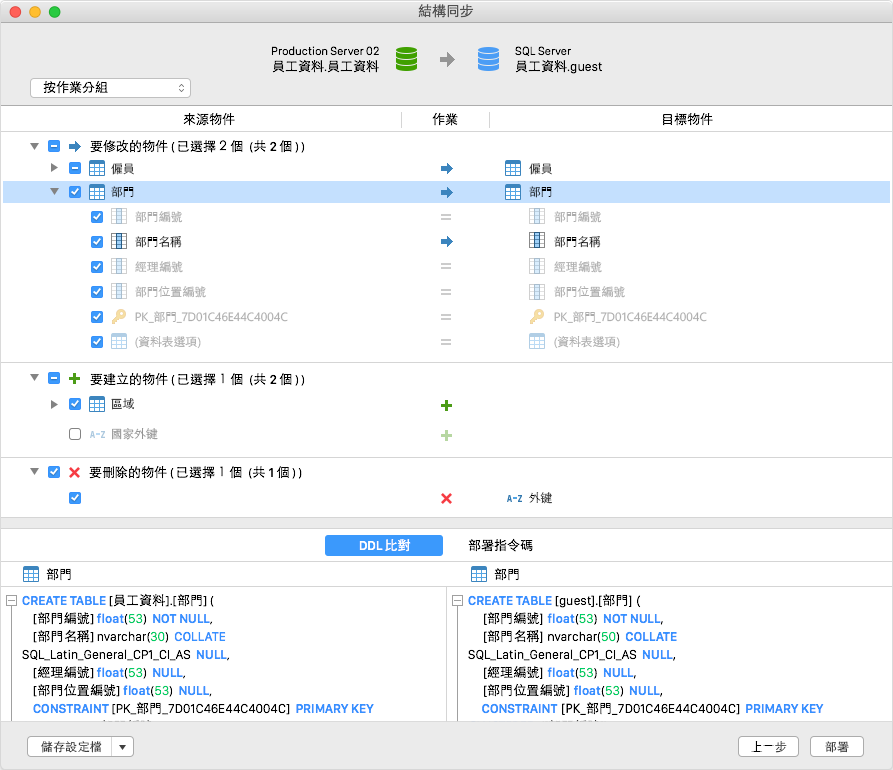Uncheck the 部門位置編號 checkbox

(97, 292)
